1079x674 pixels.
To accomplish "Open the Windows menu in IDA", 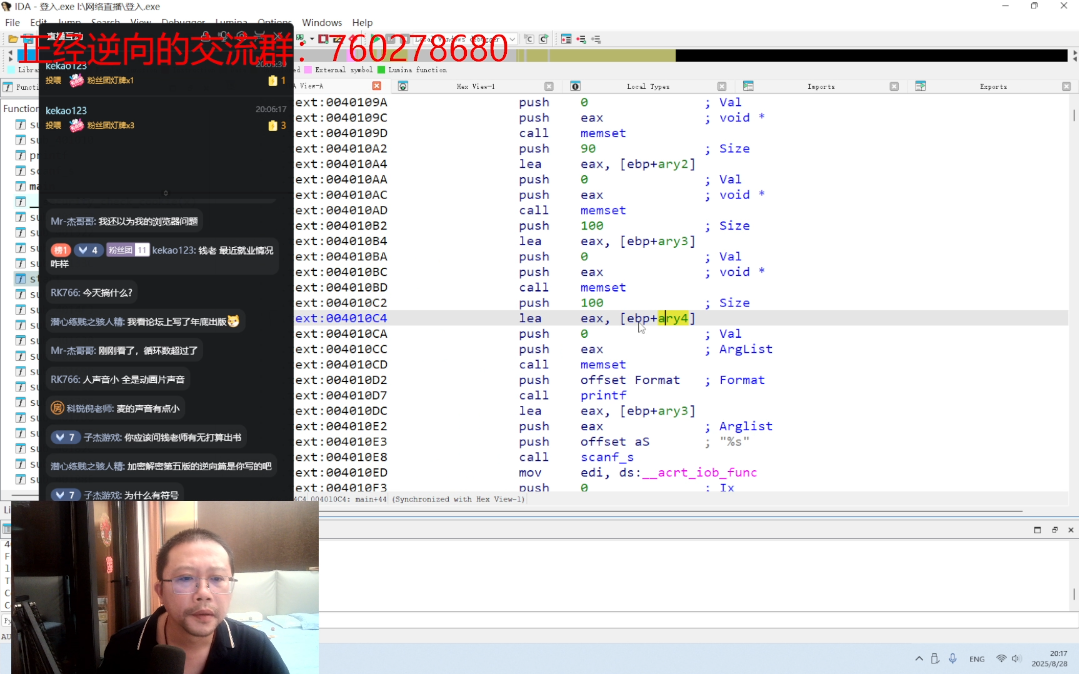I will click(x=321, y=22).
